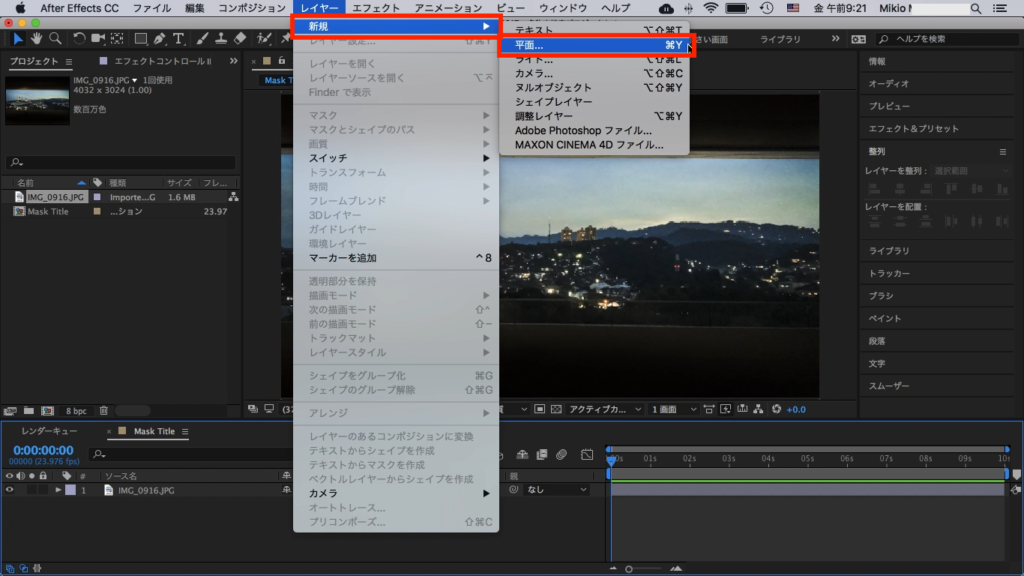Viewport: 1024px width, 576px height.
Task: Select the Eraser tool
Action: (x=239, y=39)
